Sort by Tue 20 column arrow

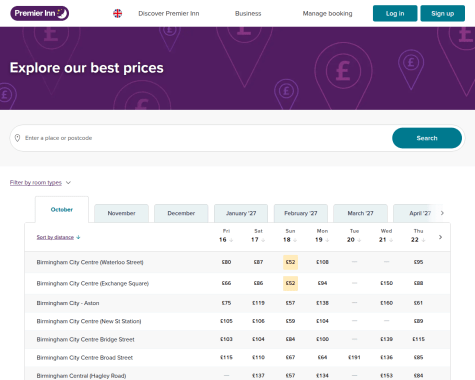point(359,240)
